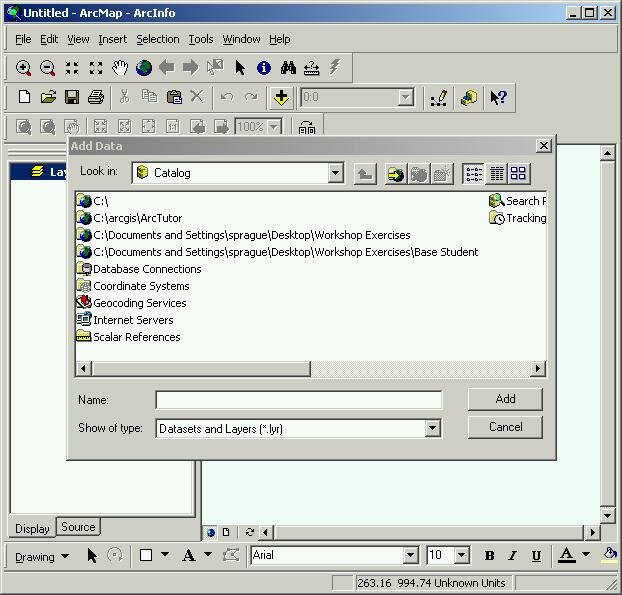Activate the Identify tool

pos(264,68)
